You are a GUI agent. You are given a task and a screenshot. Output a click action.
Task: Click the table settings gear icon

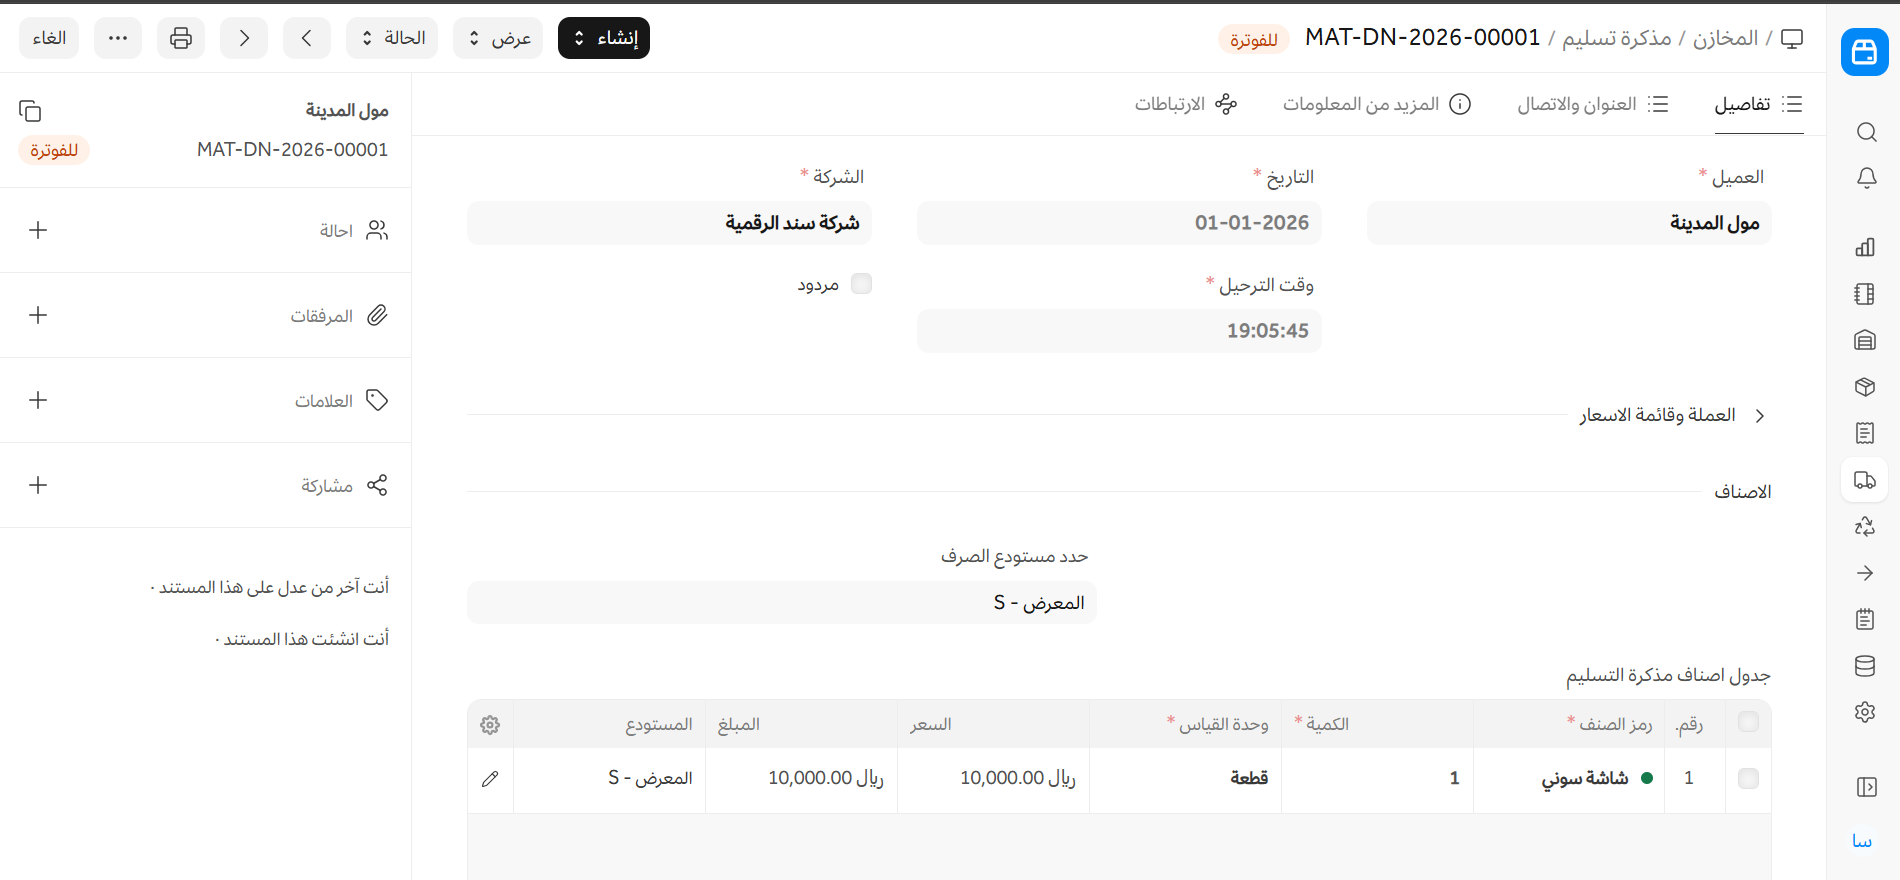490,725
